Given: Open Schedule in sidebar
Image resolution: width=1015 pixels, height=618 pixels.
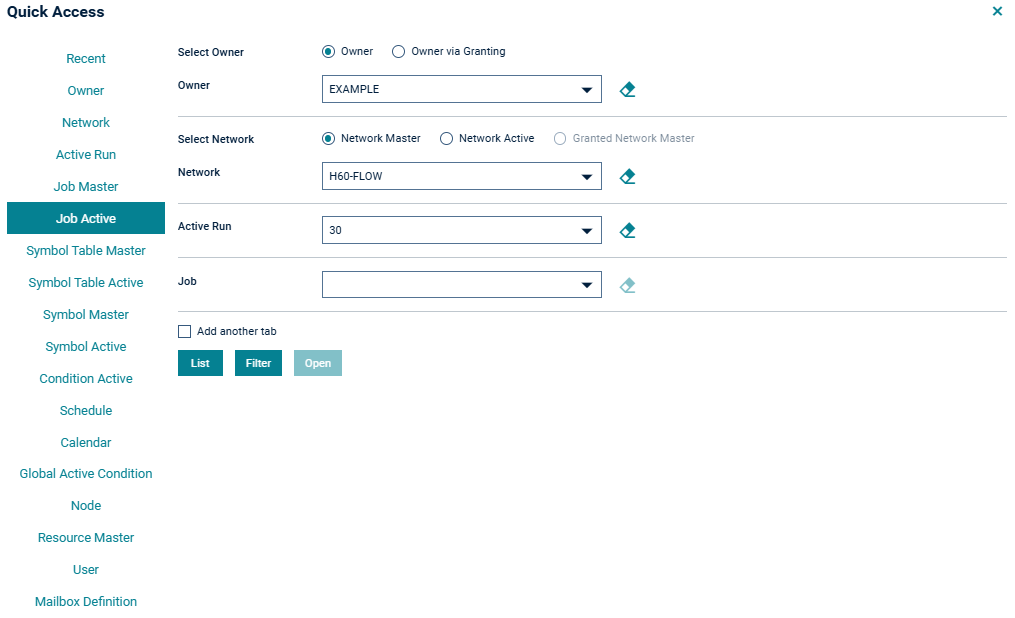Looking at the screenshot, I should click(x=85, y=410).
